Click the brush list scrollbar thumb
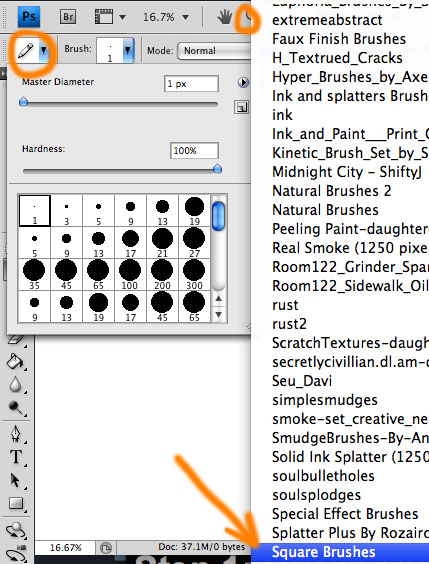This screenshot has width=429, height=564. pyautogui.click(x=218, y=216)
